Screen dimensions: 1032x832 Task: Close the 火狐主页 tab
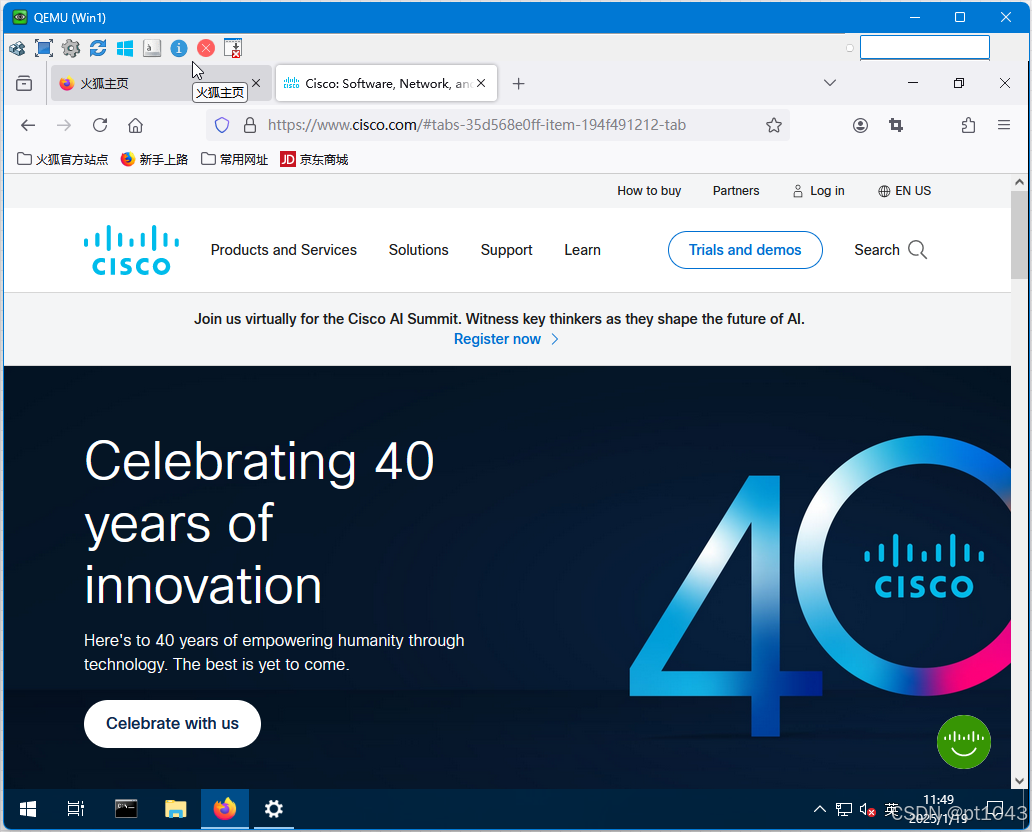(256, 83)
